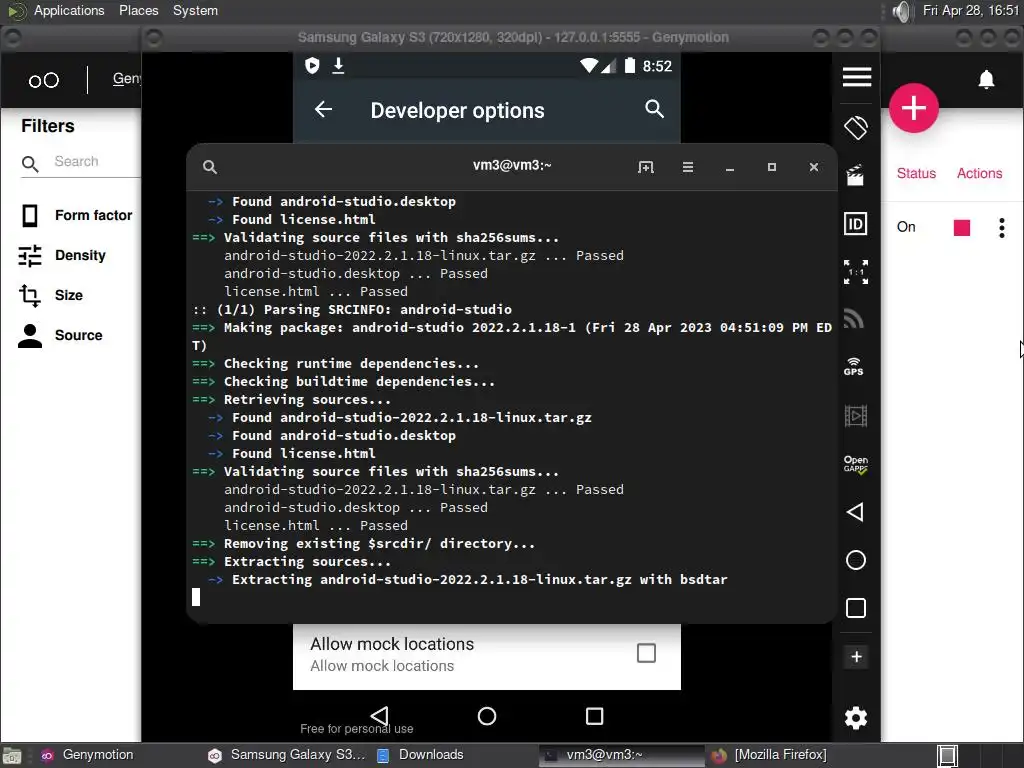Expand the Size filter

(x=51, y=295)
